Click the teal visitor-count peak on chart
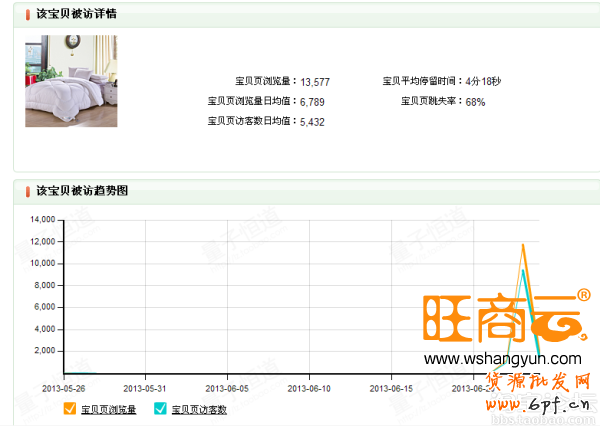 522,270
